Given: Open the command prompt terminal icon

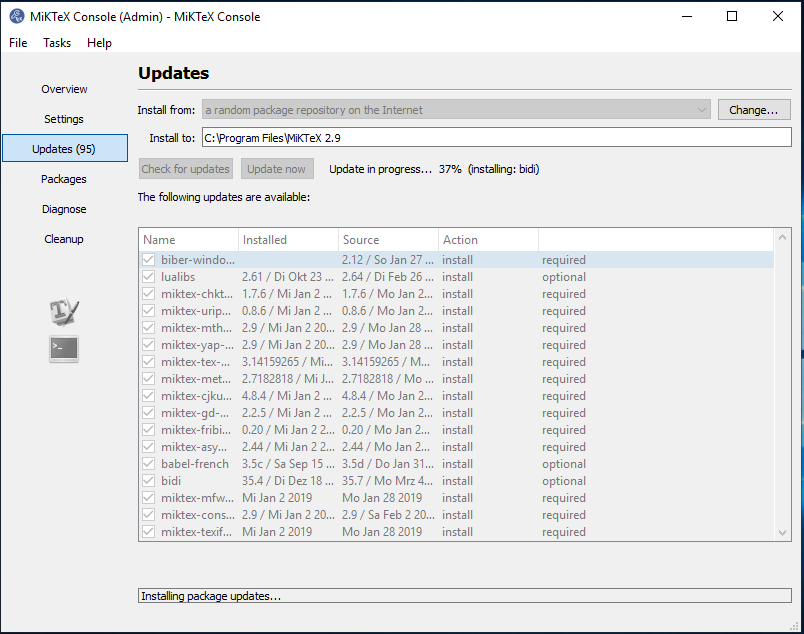Looking at the screenshot, I should click(x=64, y=349).
